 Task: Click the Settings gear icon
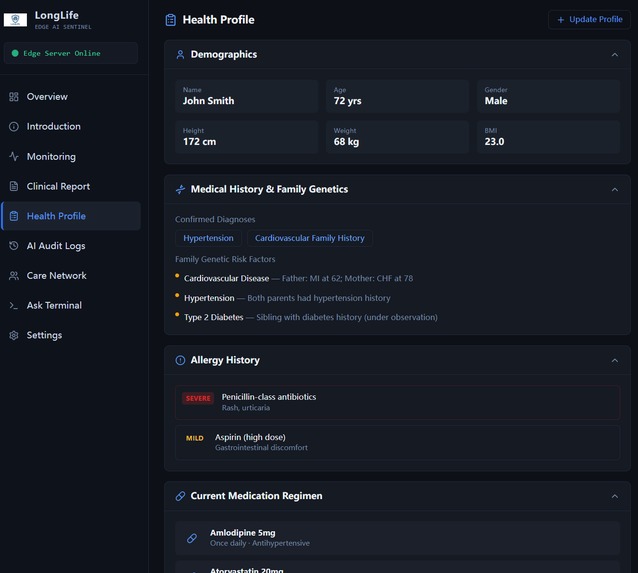click(x=14, y=335)
